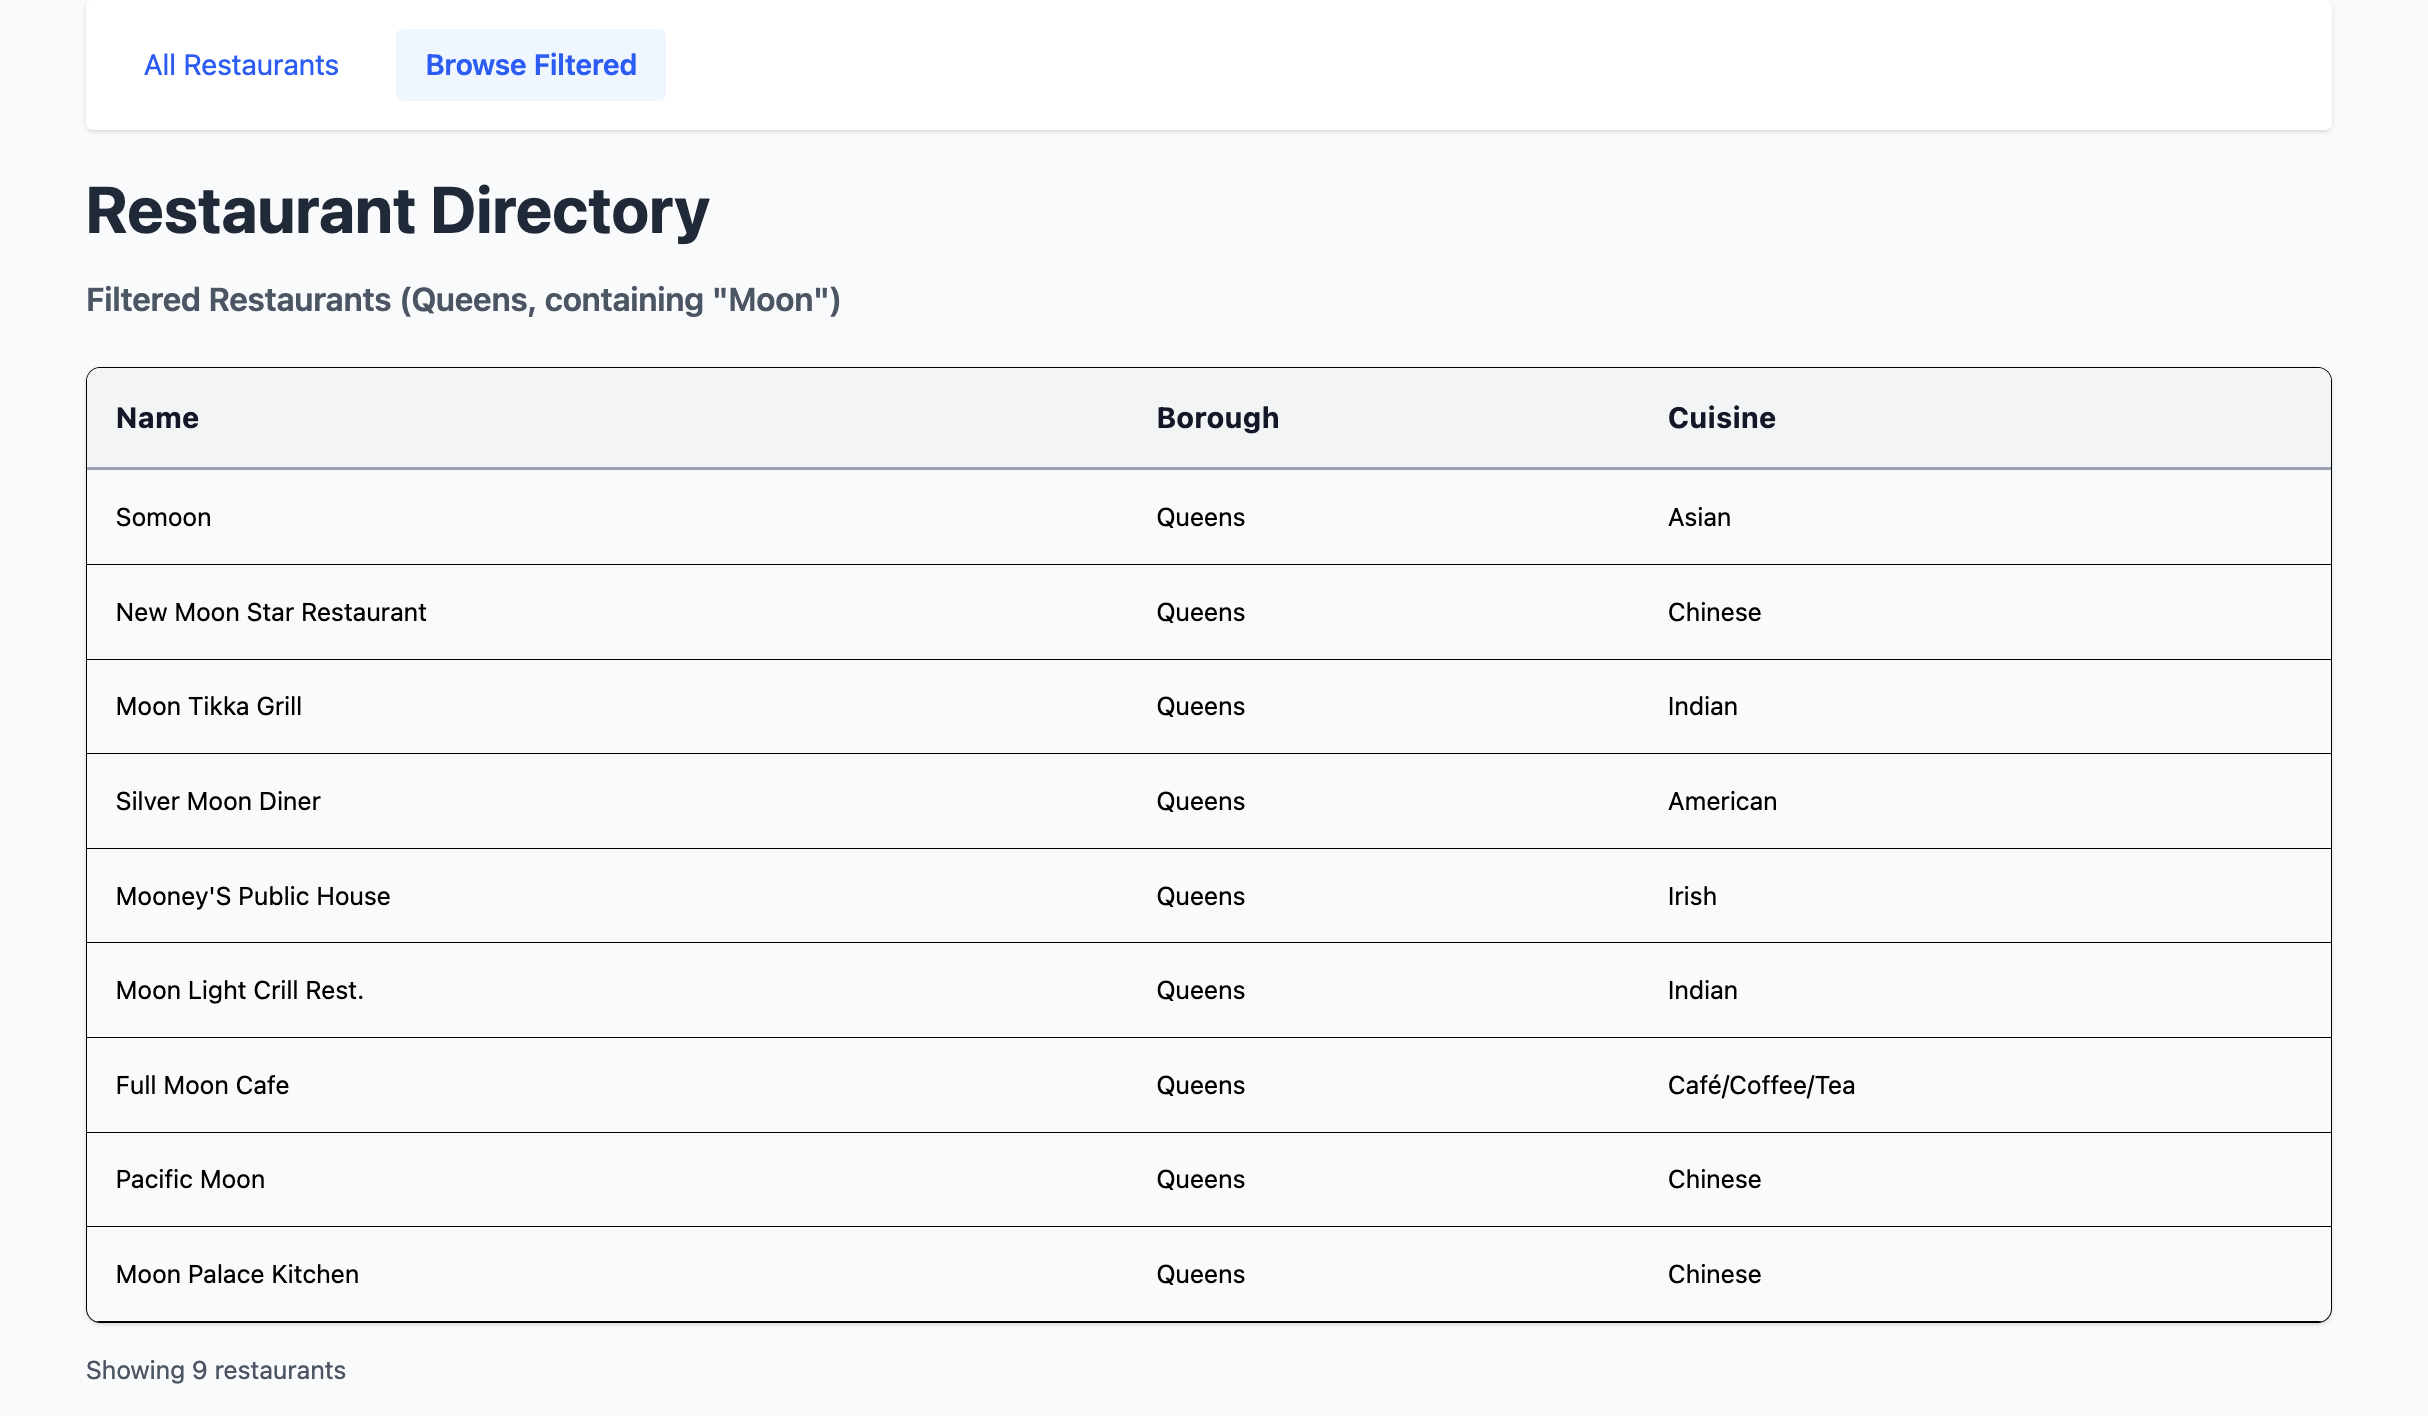Click the Borough column header
2428x1416 pixels.
tap(1218, 418)
